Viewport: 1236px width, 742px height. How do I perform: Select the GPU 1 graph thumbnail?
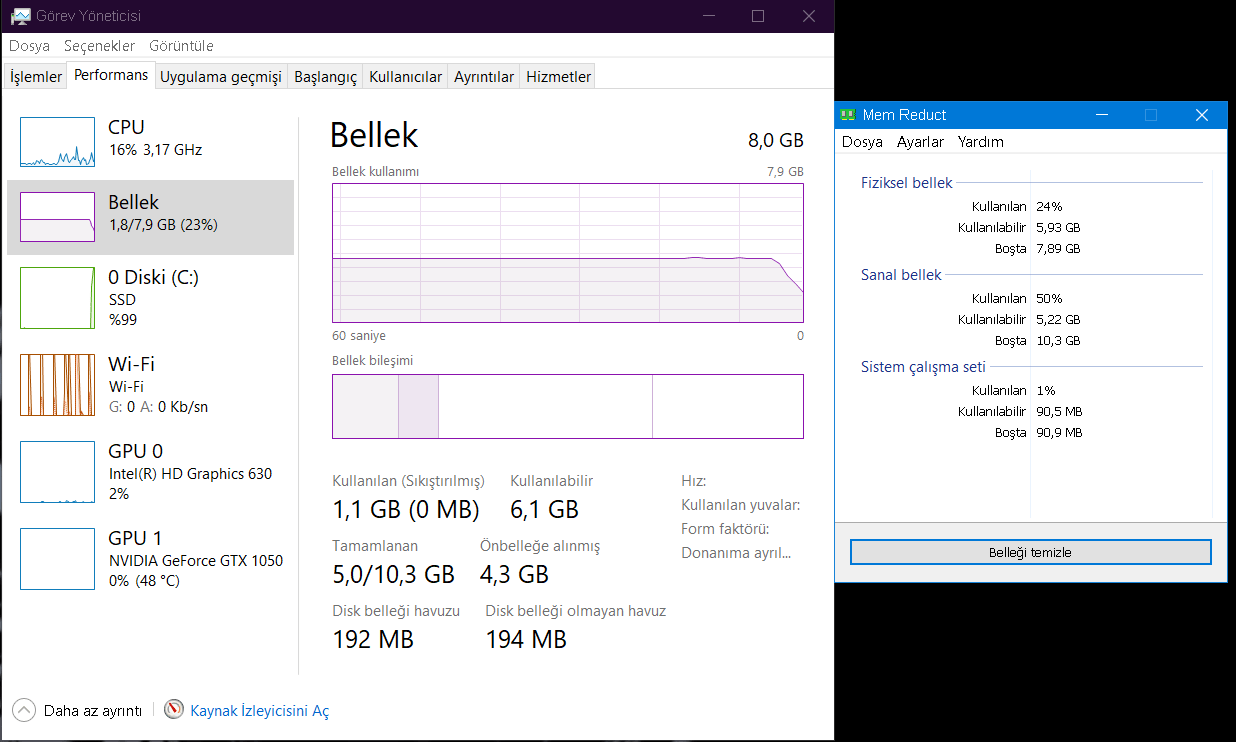[57, 559]
